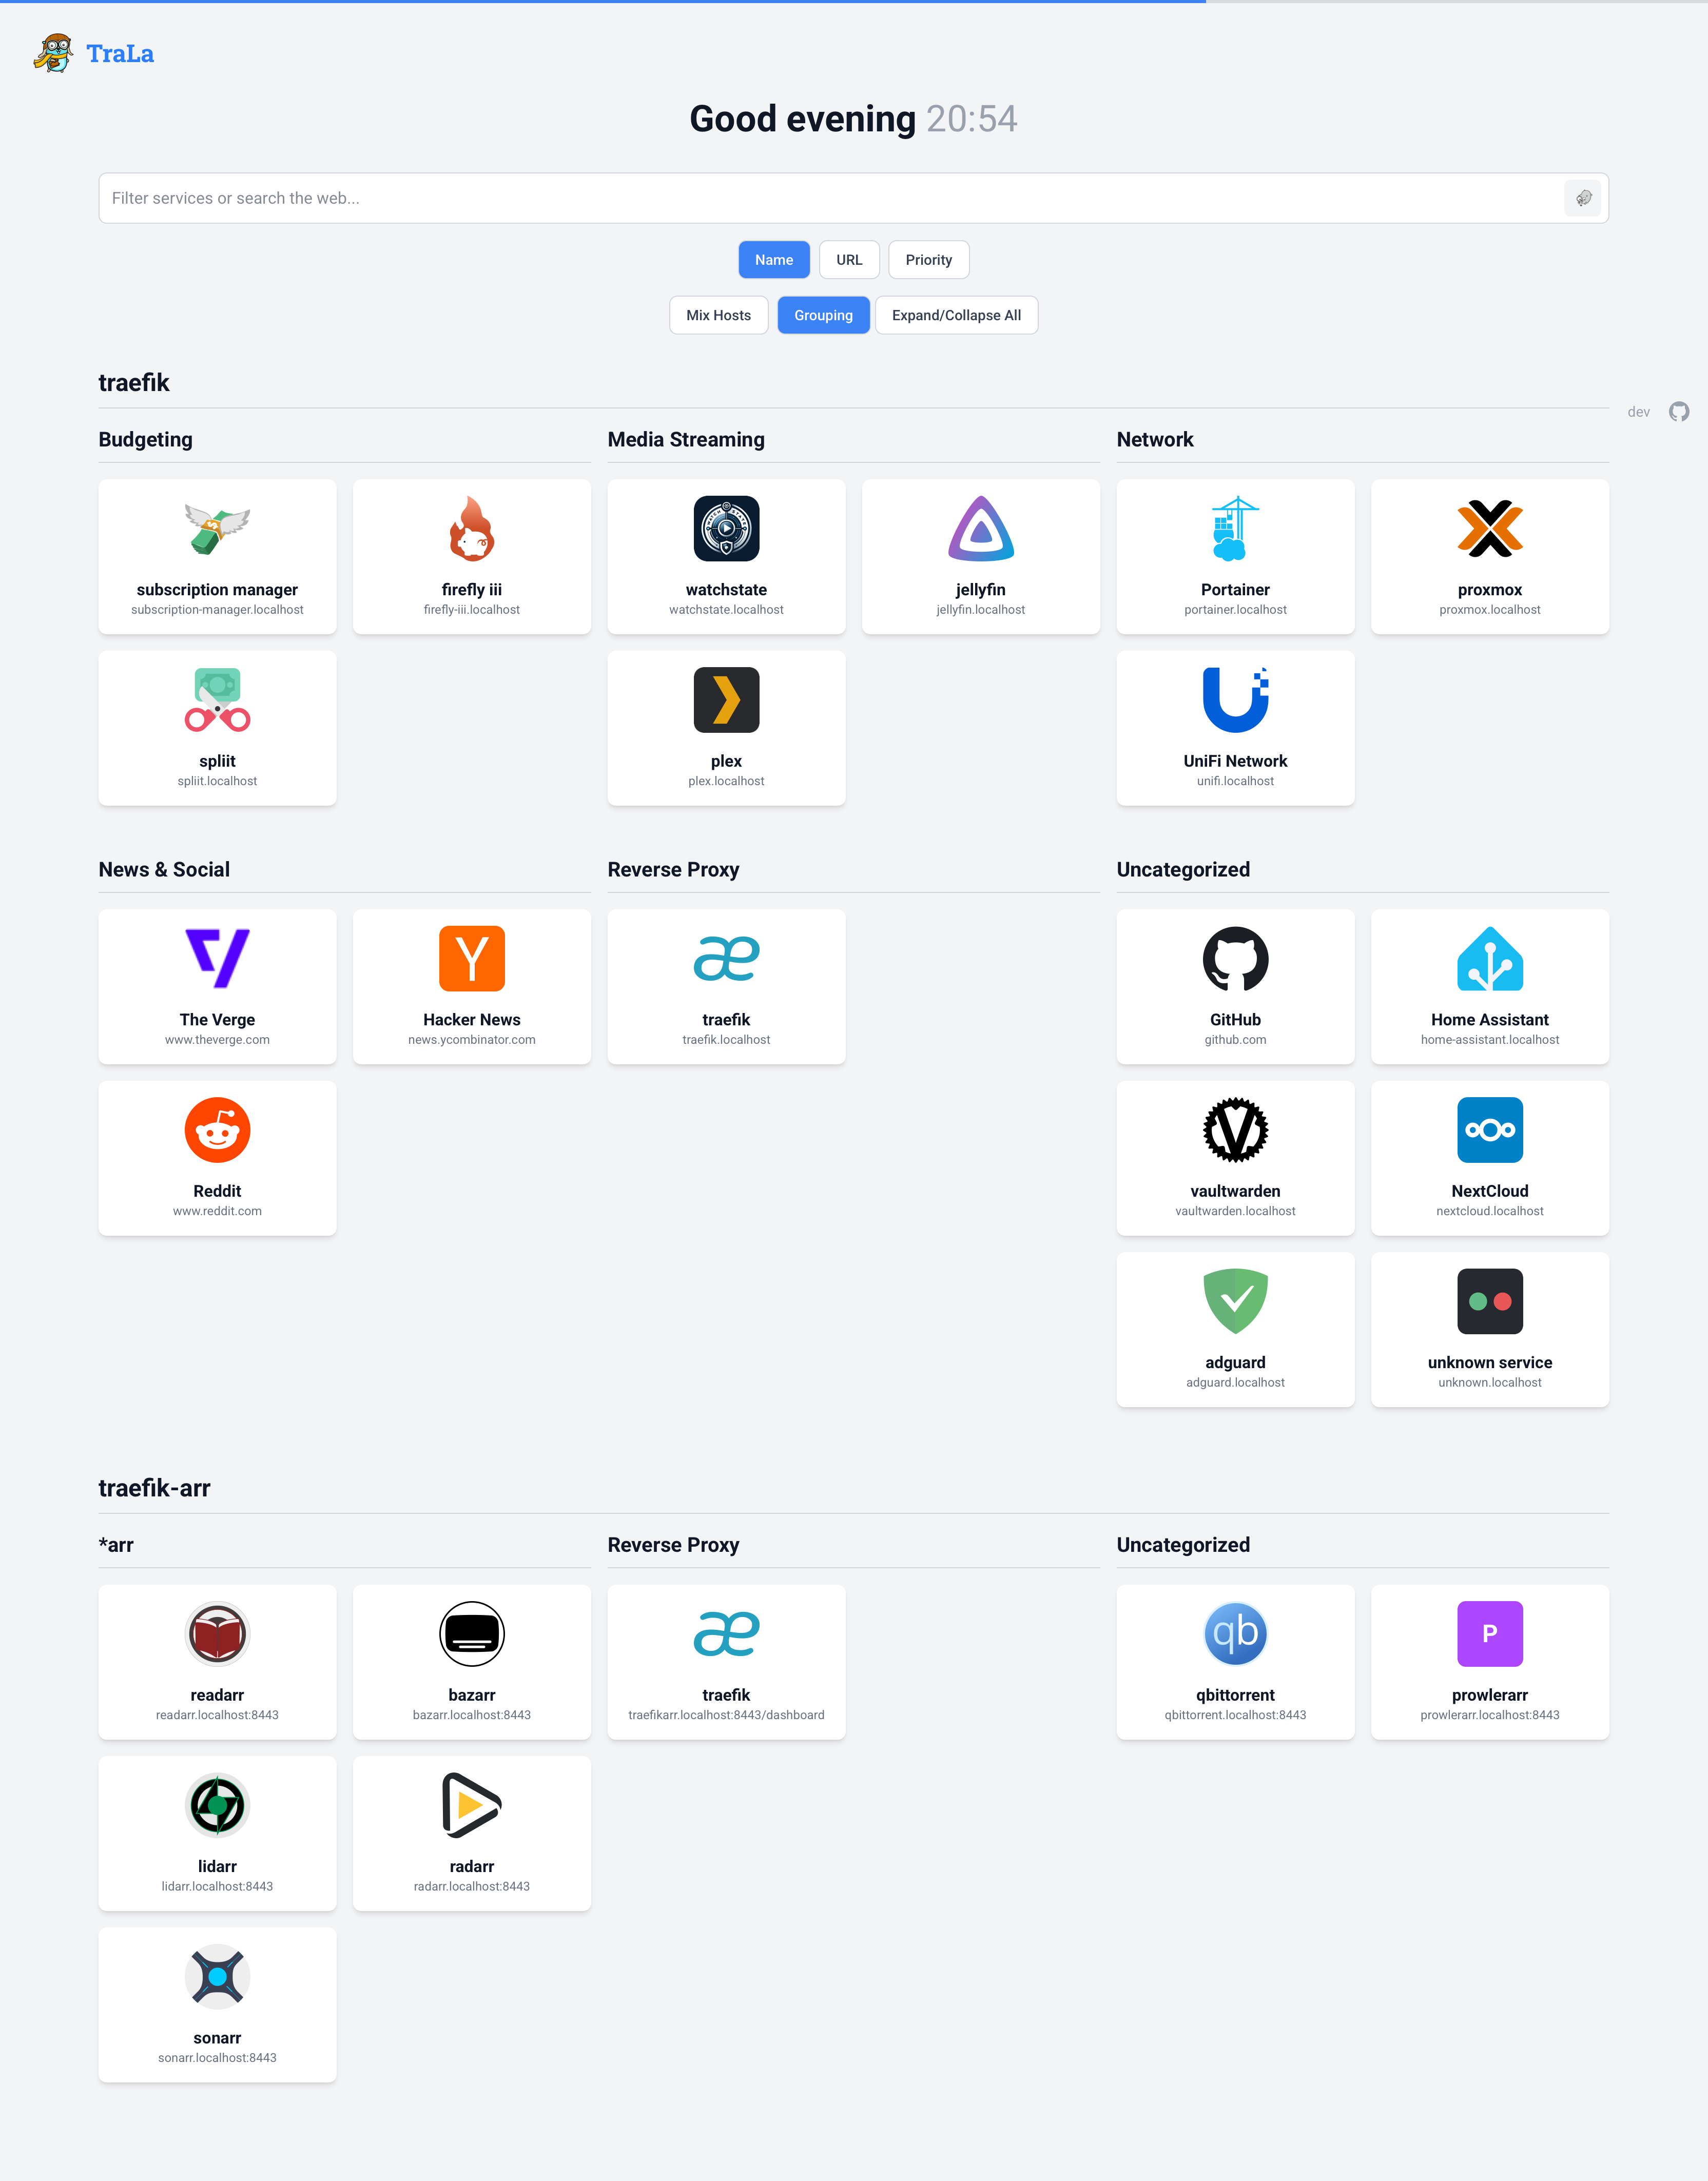
Task: Open the adguard shield icon
Action: pos(1235,1301)
